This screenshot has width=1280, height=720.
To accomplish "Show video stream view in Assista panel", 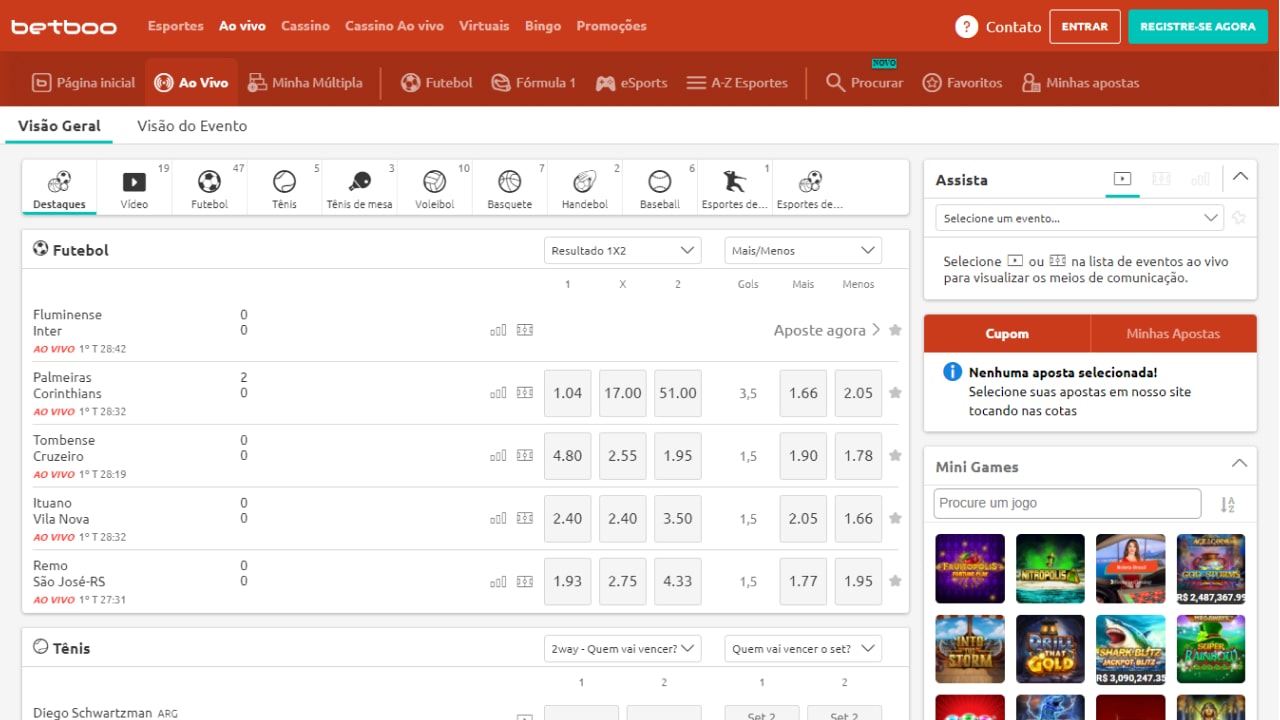I will [1122, 179].
